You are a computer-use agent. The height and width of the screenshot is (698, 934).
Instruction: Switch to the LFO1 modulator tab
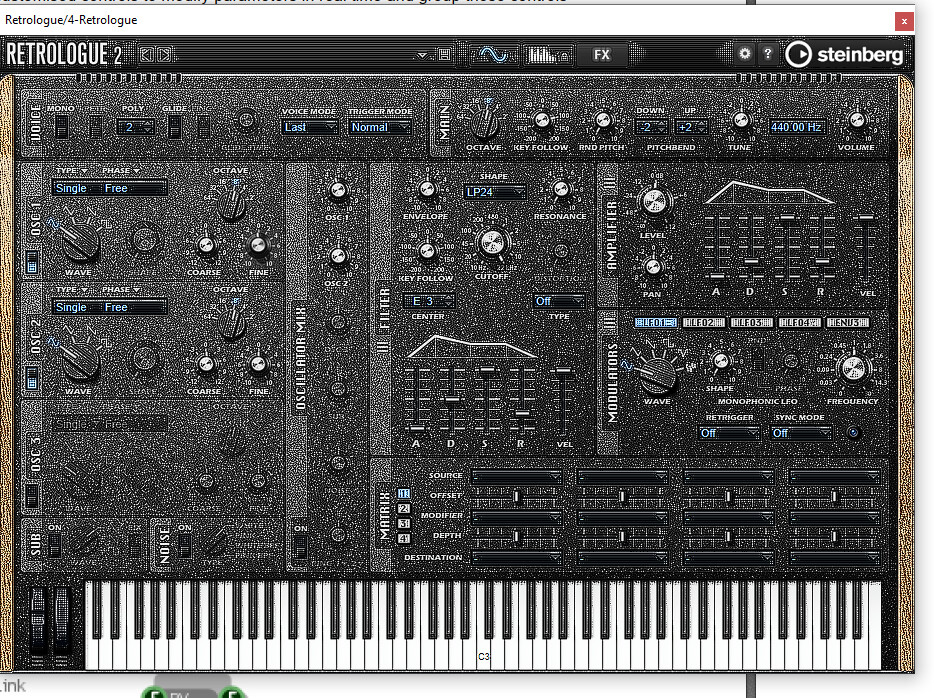coord(655,322)
